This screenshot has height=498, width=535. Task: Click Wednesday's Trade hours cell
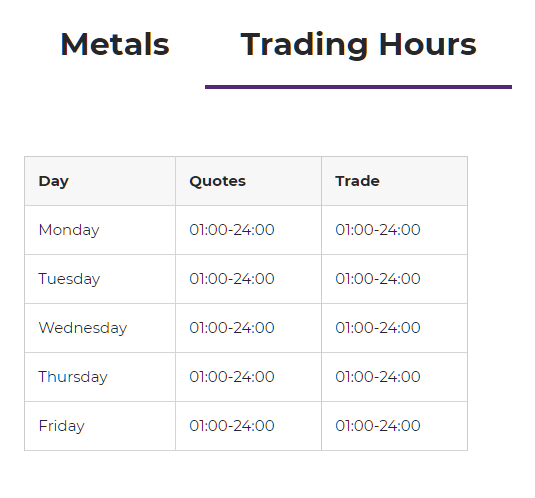click(394, 328)
